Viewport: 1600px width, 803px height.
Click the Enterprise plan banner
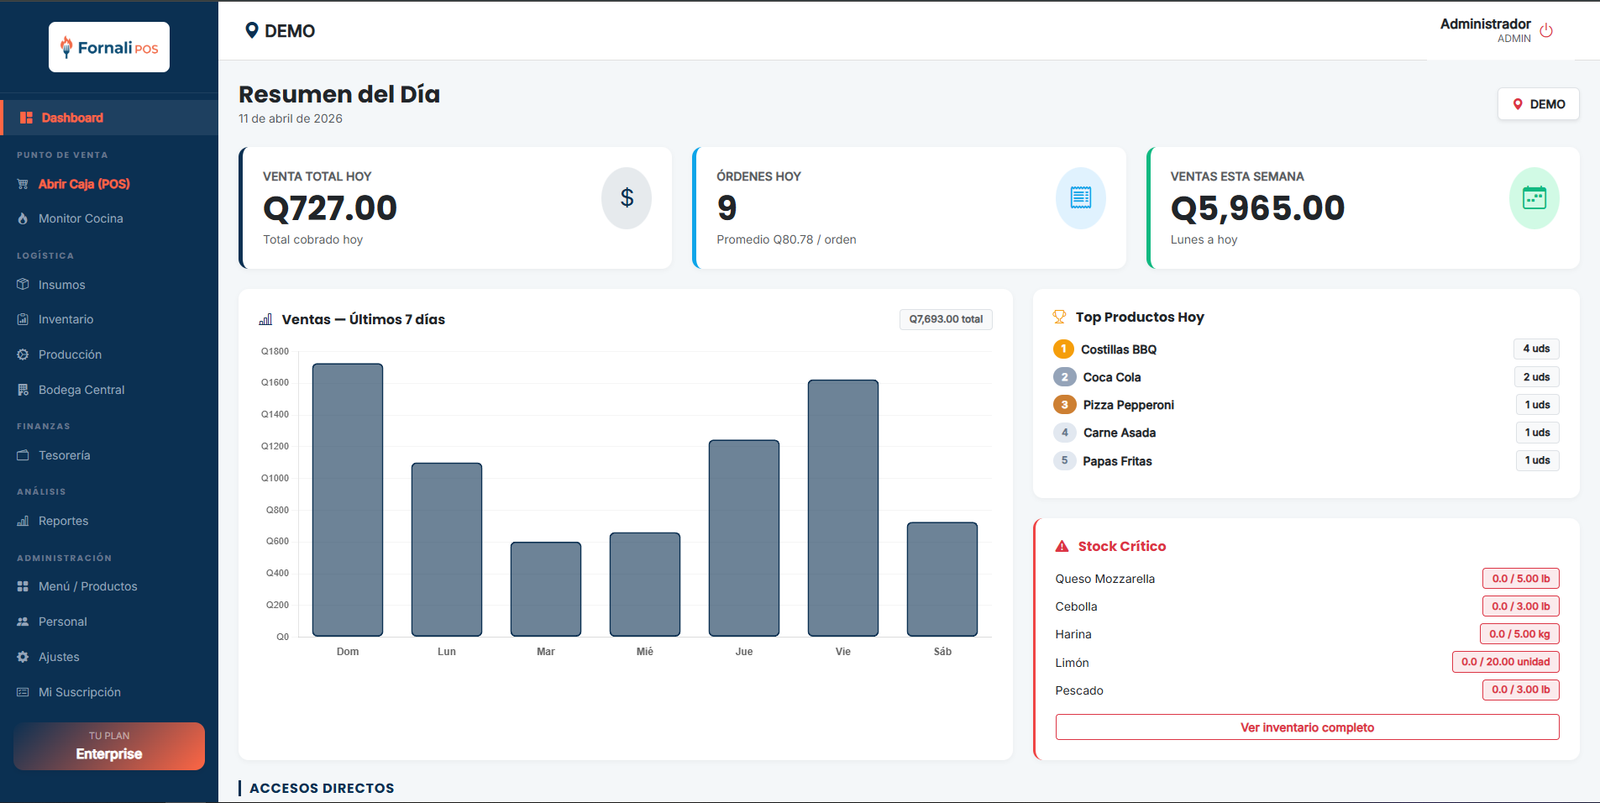109,746
